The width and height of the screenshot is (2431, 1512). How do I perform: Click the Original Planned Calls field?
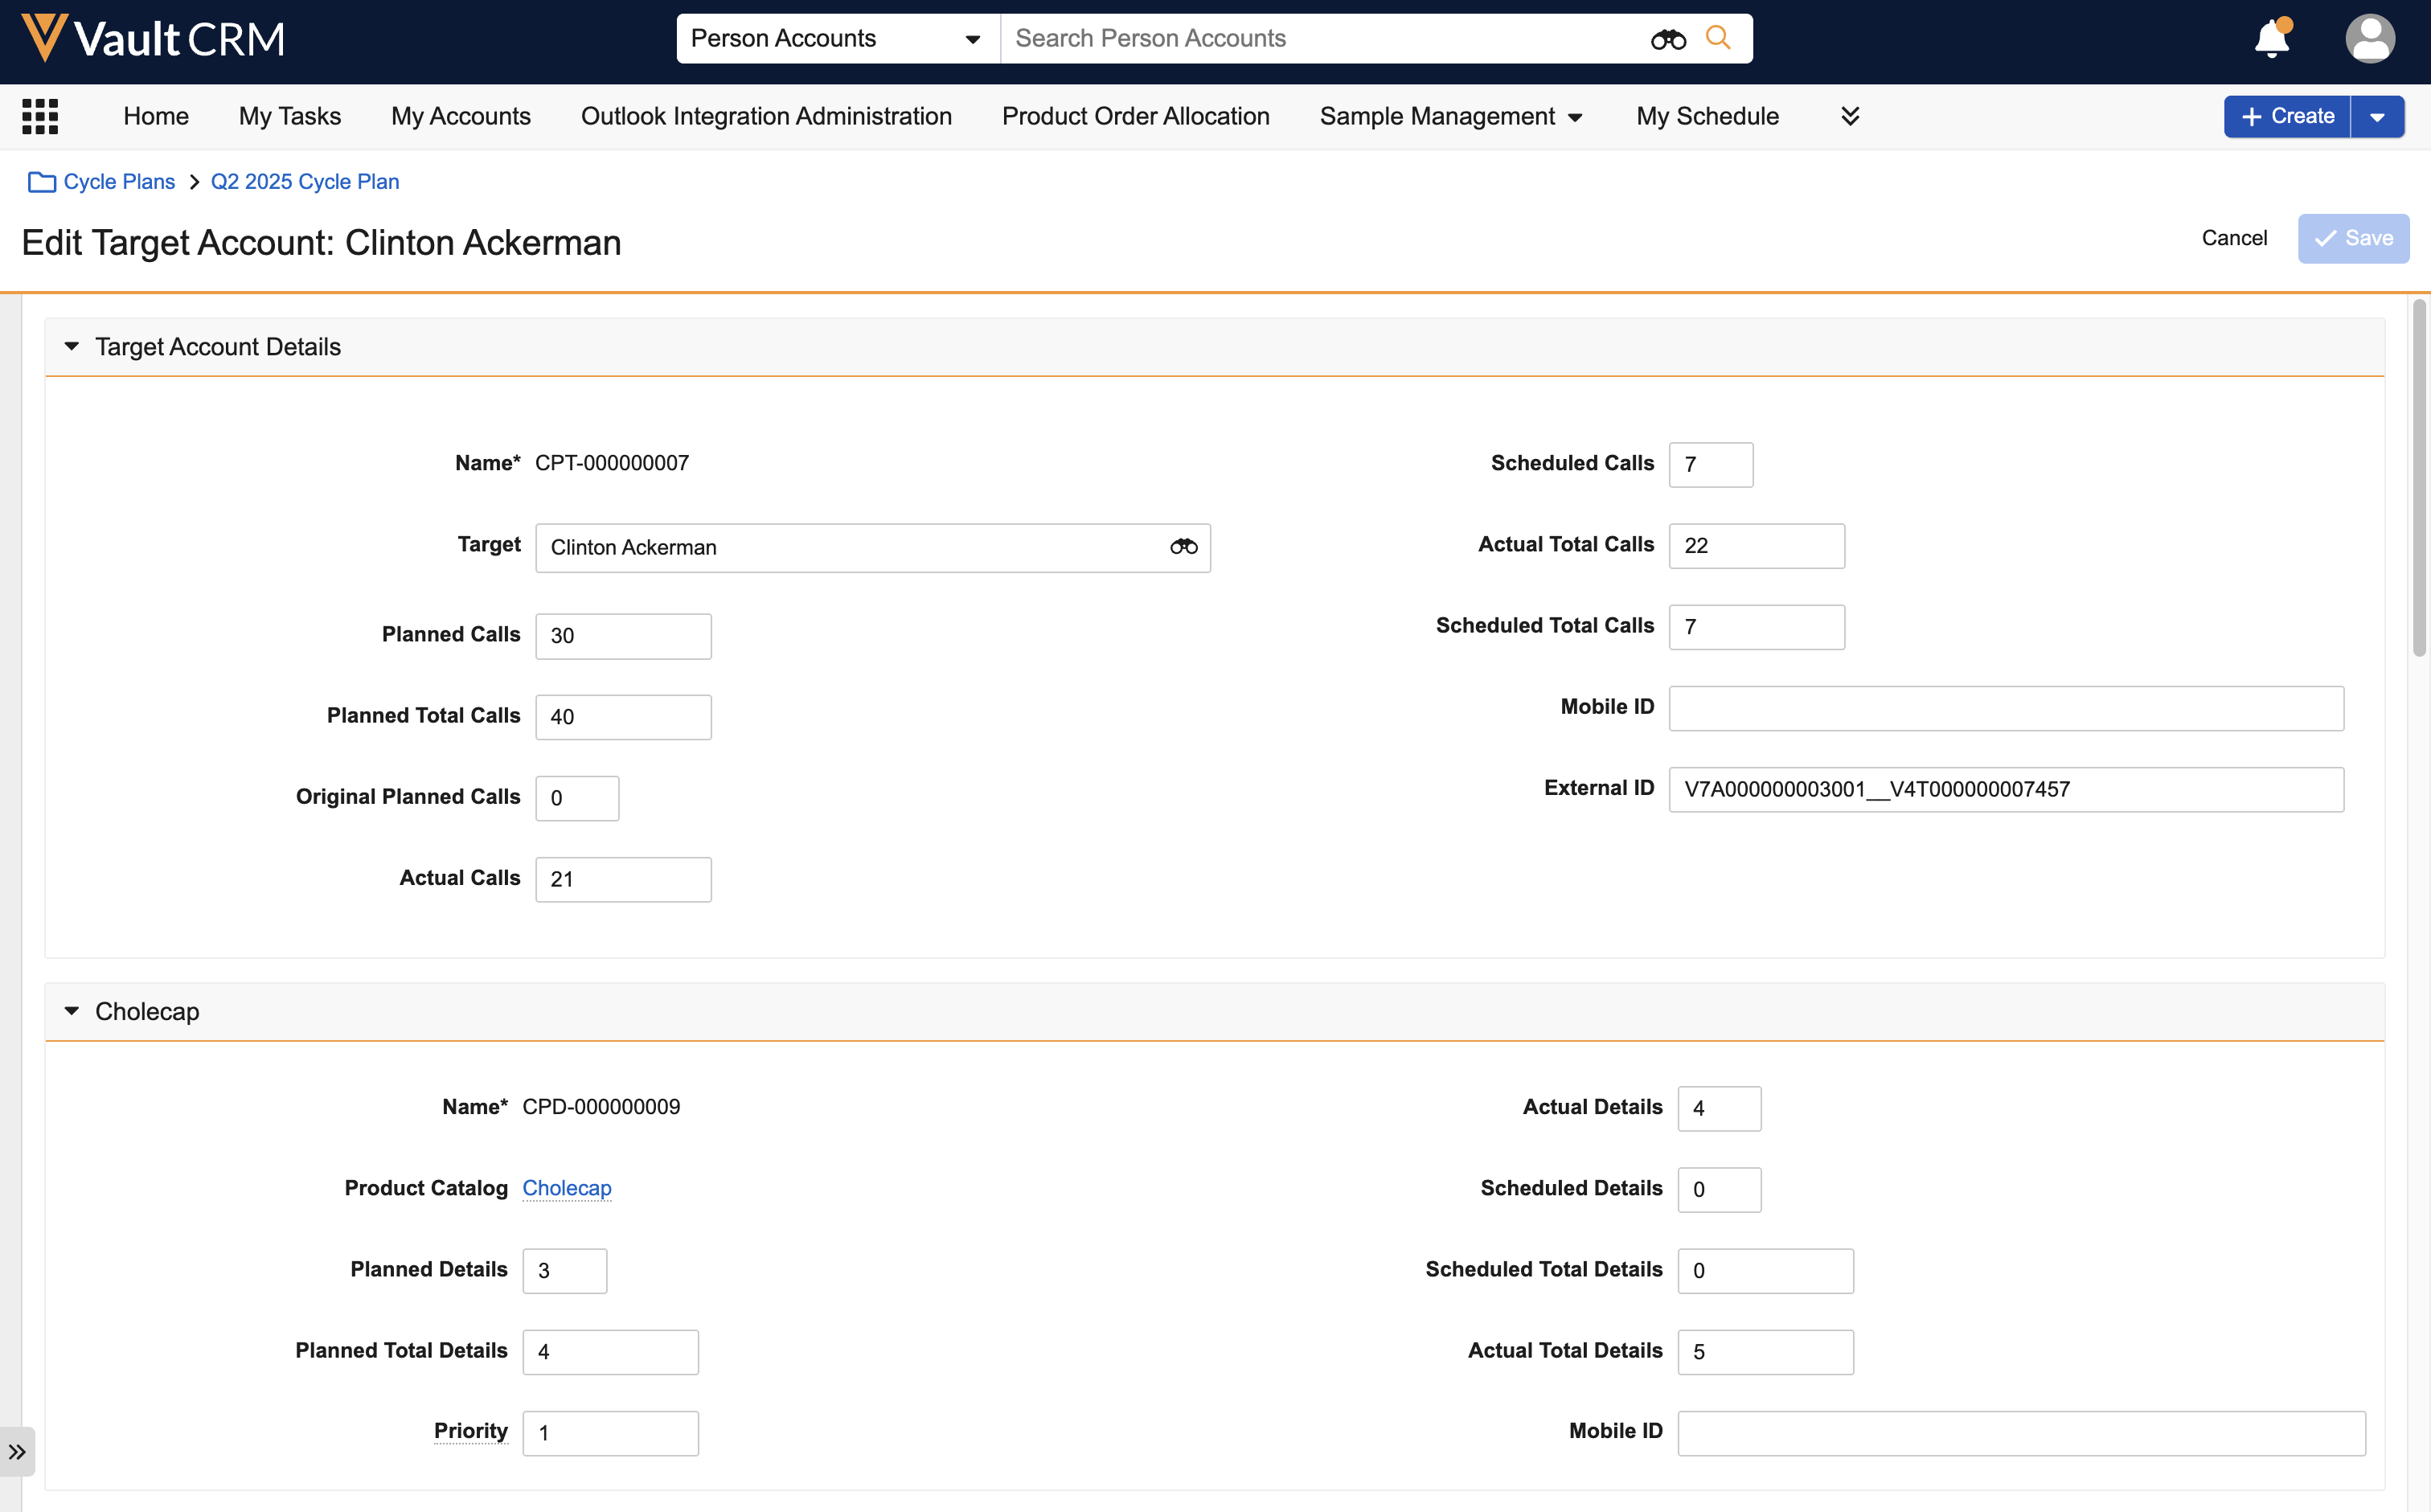click(x=577, y=798)
